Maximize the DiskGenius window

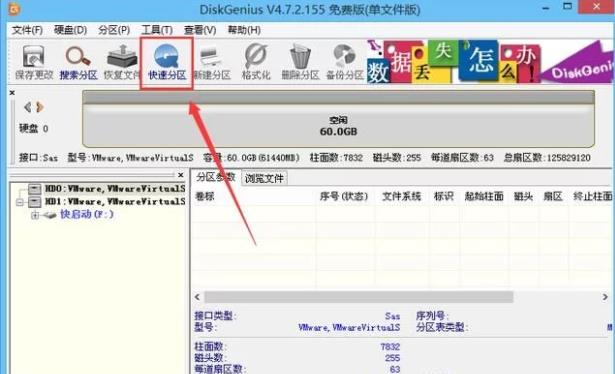567,6
